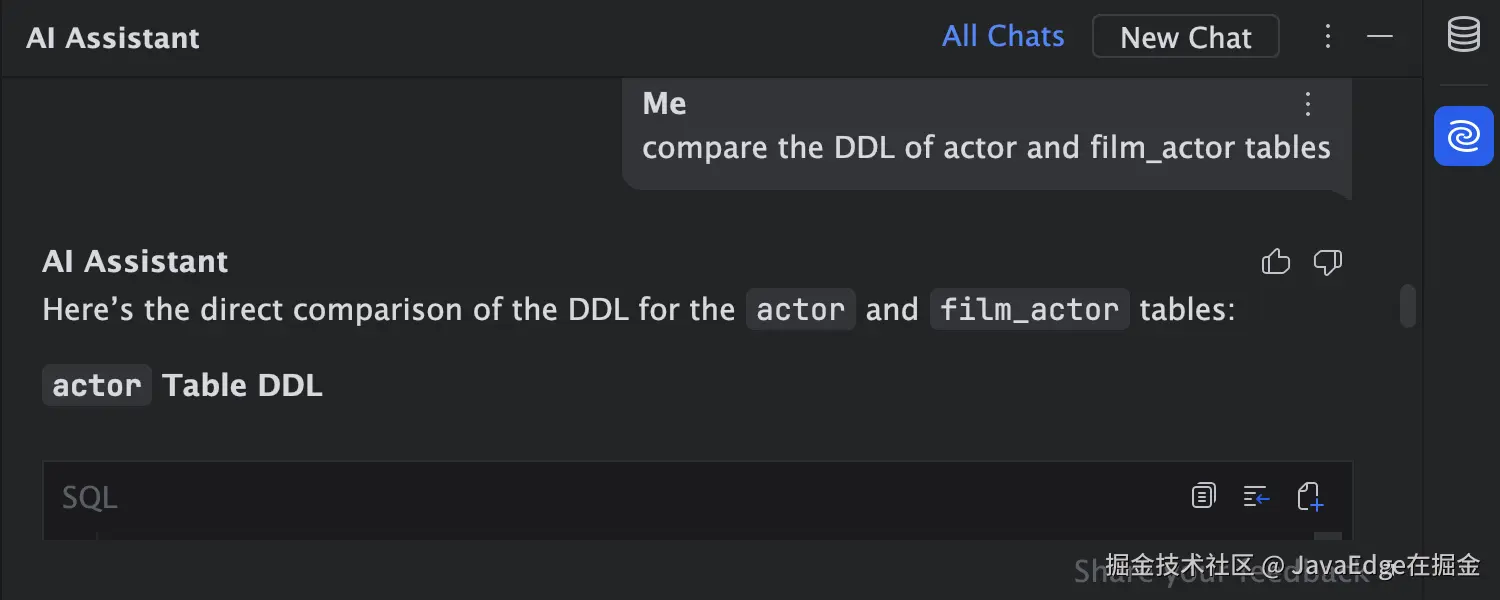Open options menu on the Me message

tap(1308, 103)
